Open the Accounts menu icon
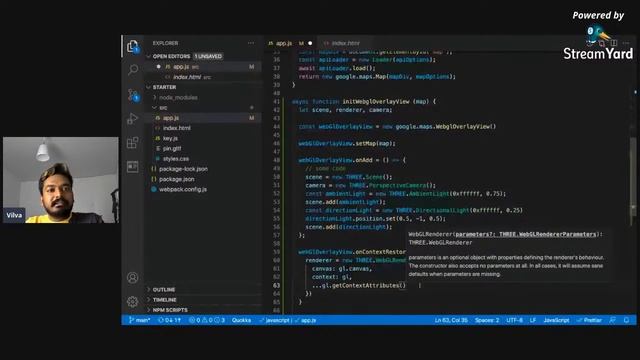The height and width of the screenshot is (360, 640). (x=133, y=278)
